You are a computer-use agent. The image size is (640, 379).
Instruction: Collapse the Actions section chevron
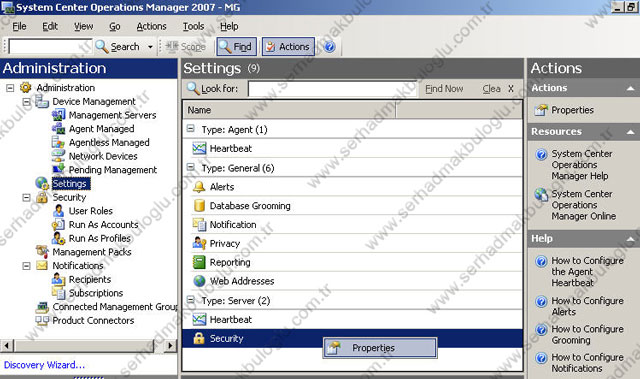(630, 88)
